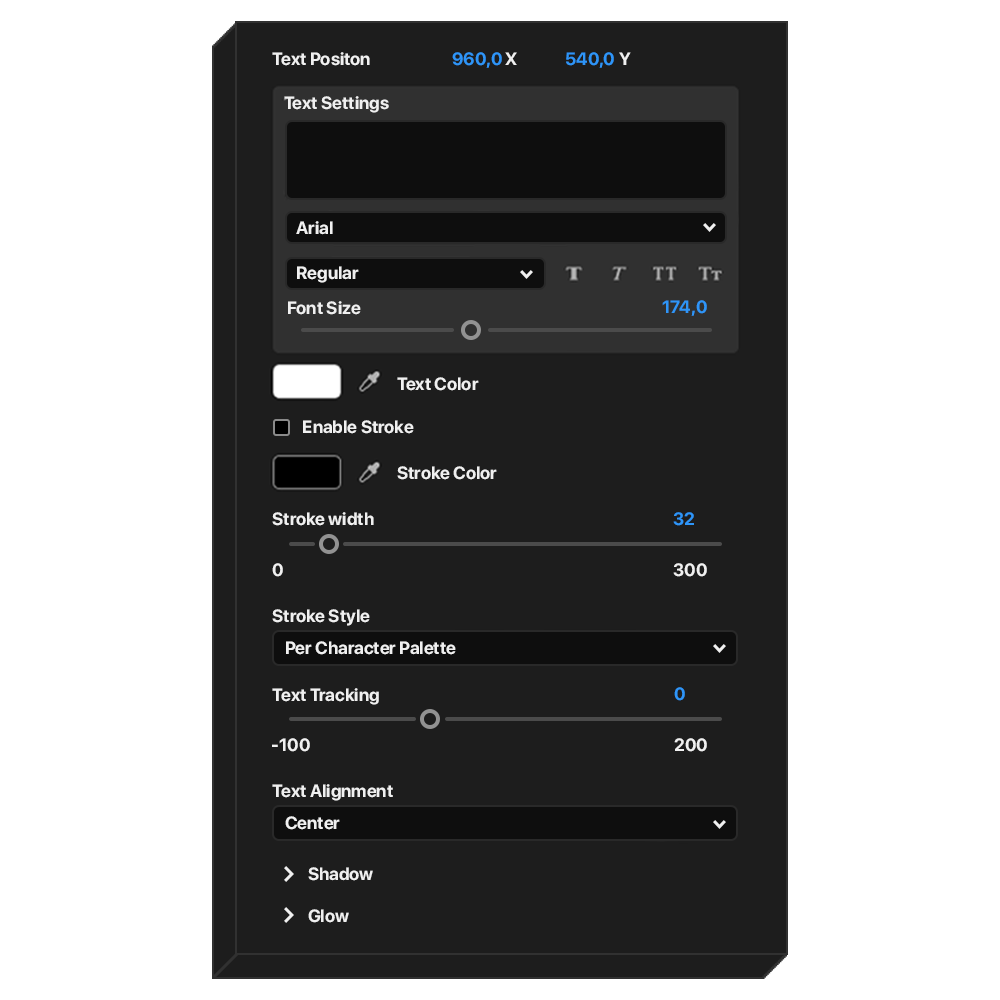Open the Stroke Style dropdown
Viewport: 1000px width, 1000px height.
tap(504, 648)
